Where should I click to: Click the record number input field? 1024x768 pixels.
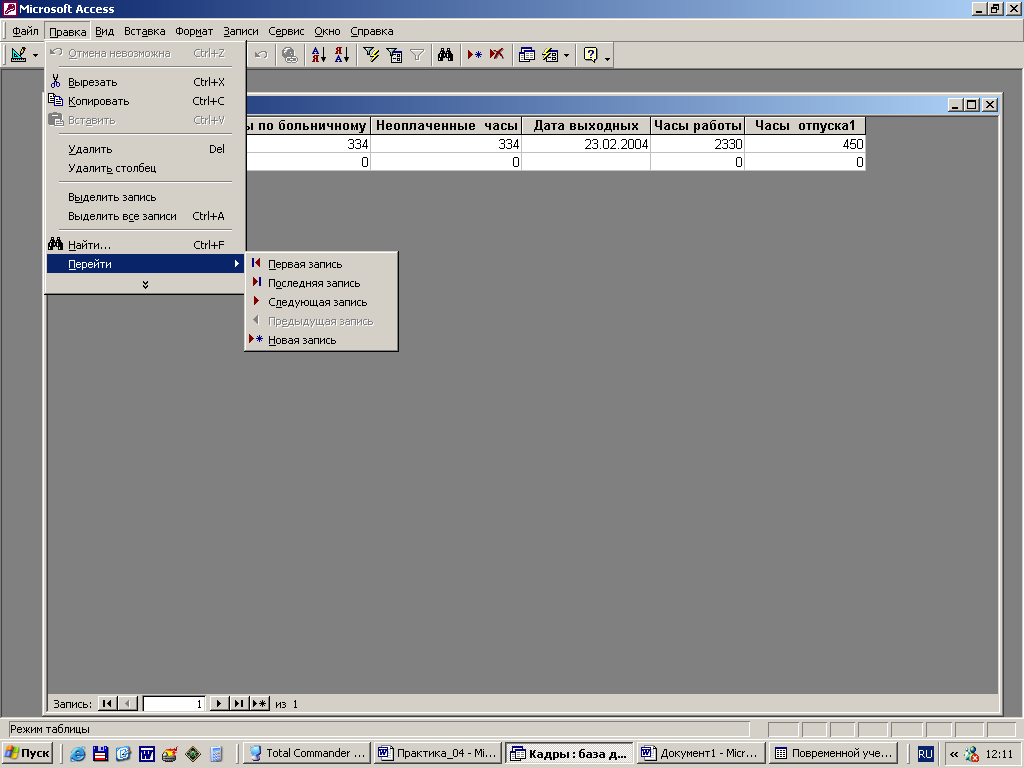pos(174,703)
